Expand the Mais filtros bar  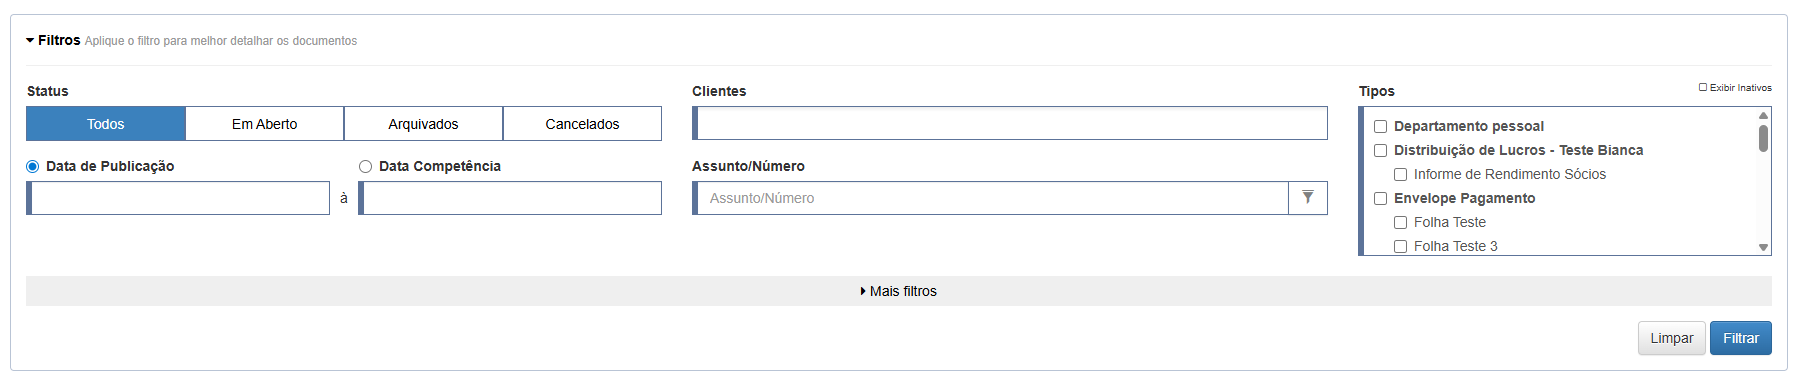point(898,291)
